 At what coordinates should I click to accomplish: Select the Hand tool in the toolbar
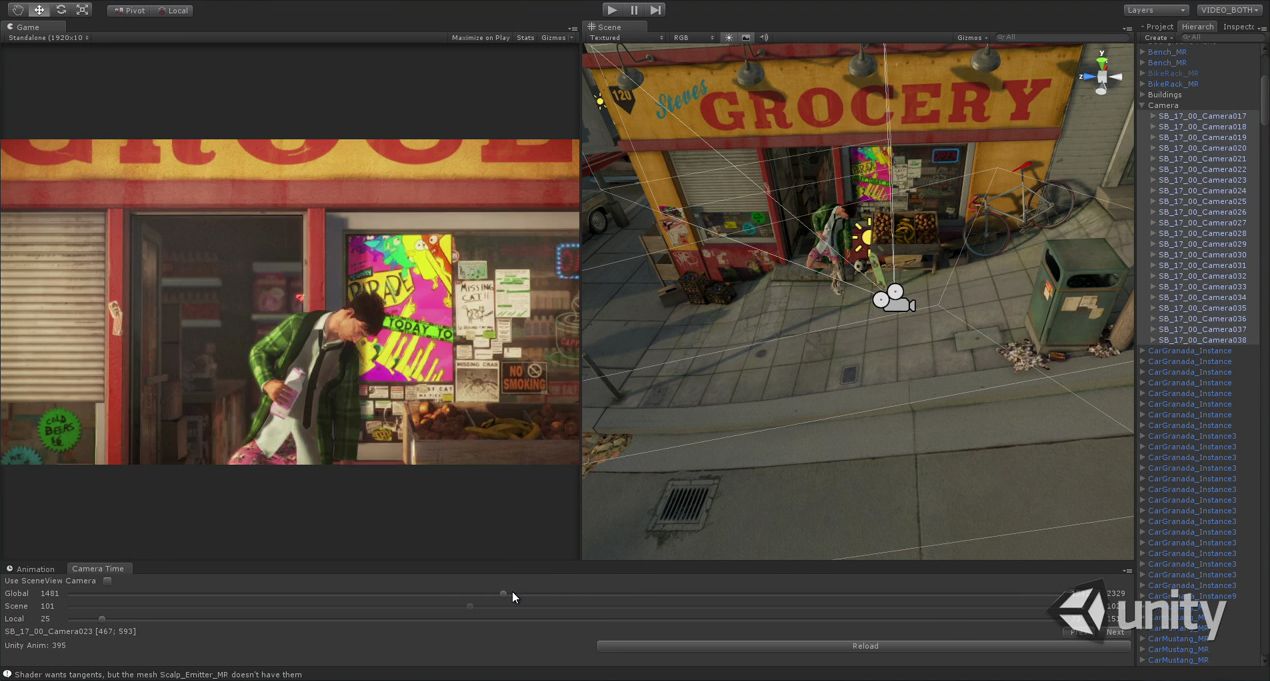17,10
